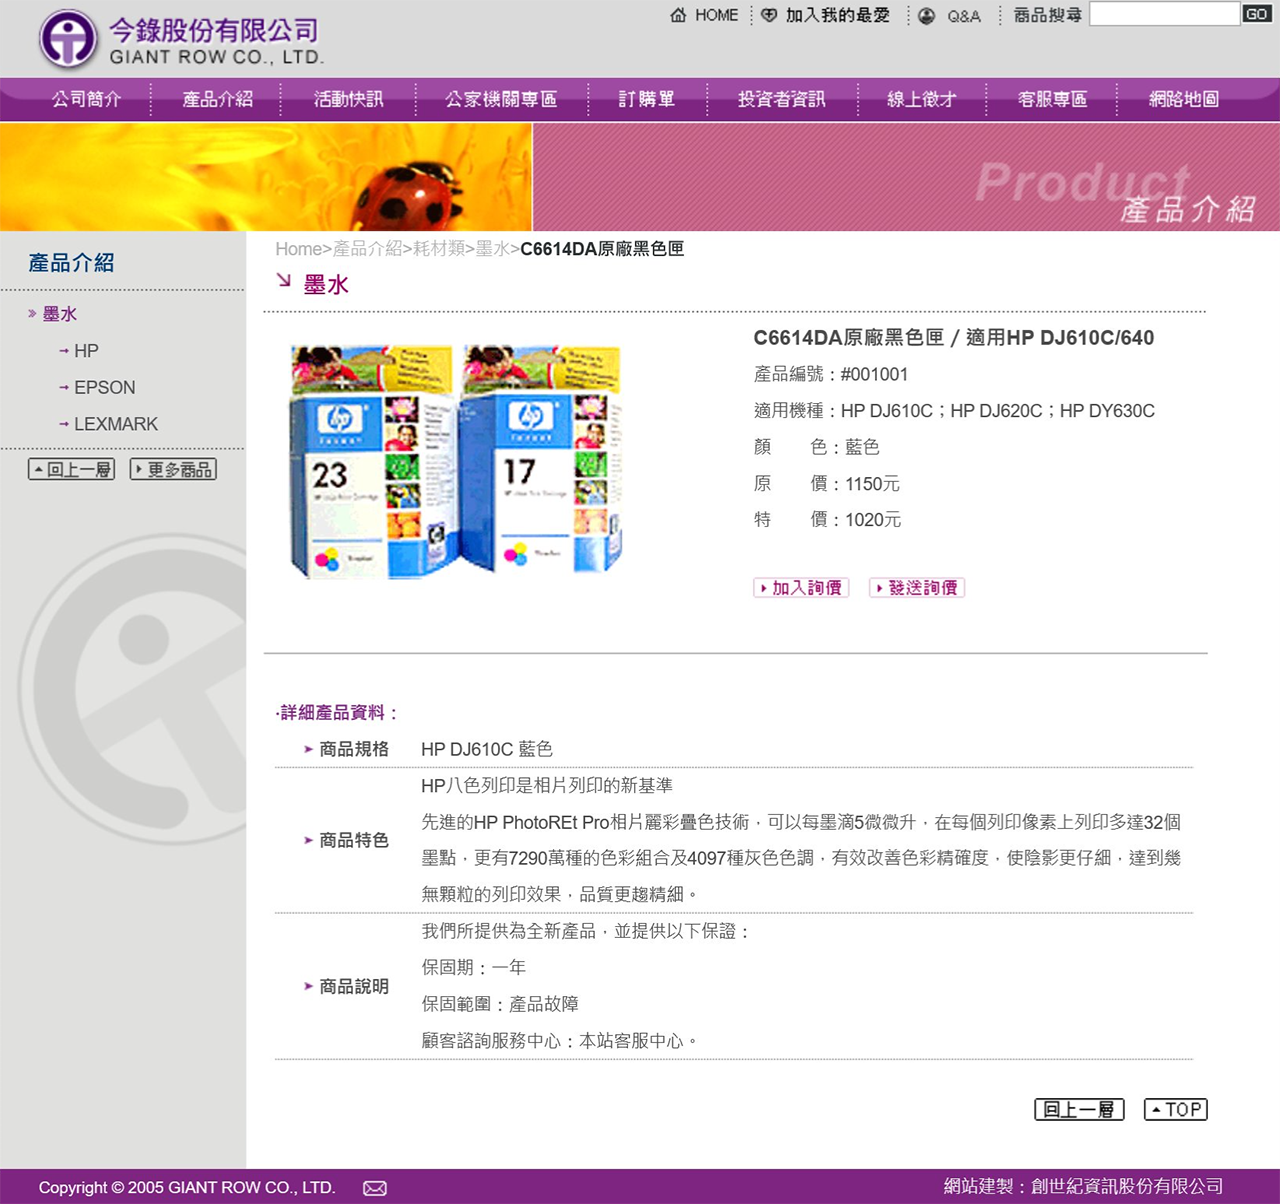Click the 發送詢價 button
1280x1204 pixels.
pyautogui.click(x=917, y=588)
